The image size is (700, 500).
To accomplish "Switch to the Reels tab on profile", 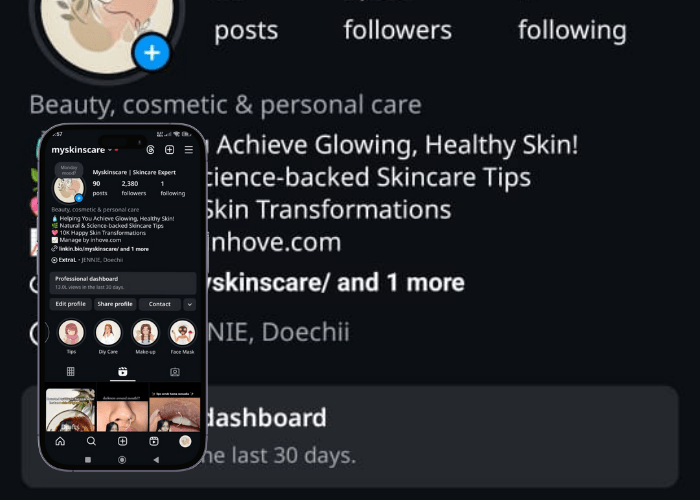I will click(x=122, y=371).
